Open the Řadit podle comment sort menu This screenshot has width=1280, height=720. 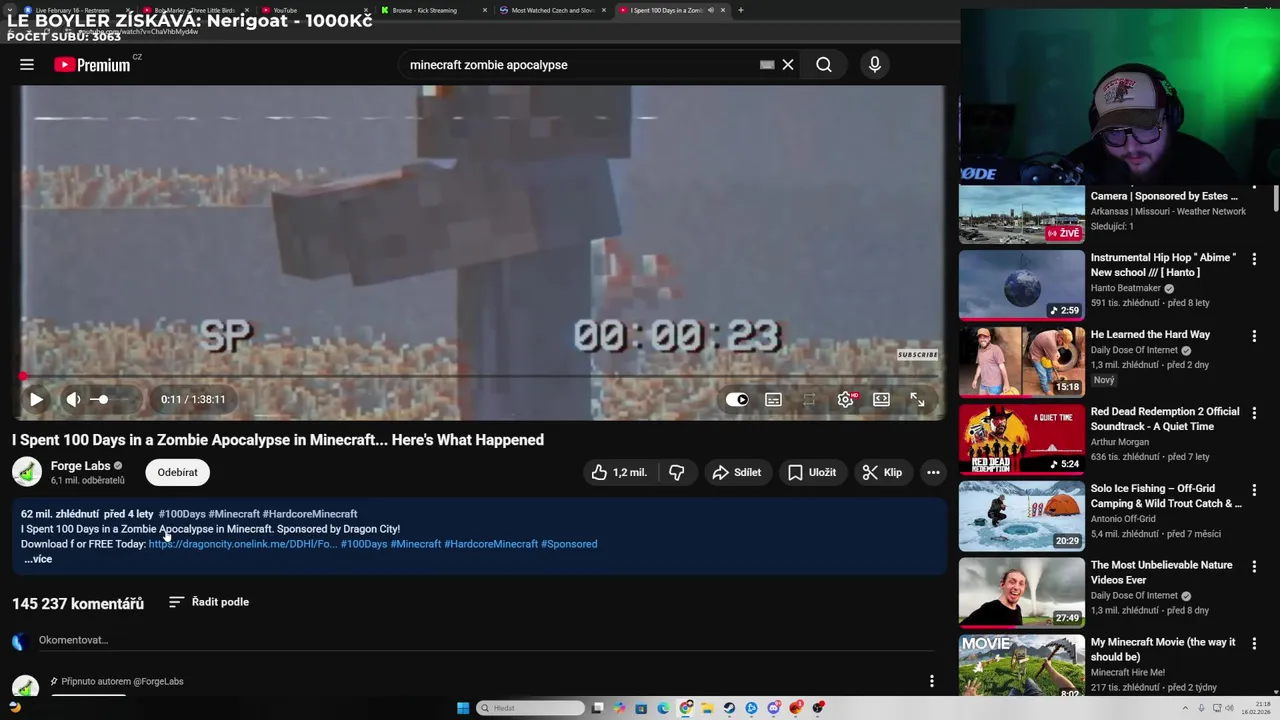point(209,602)
